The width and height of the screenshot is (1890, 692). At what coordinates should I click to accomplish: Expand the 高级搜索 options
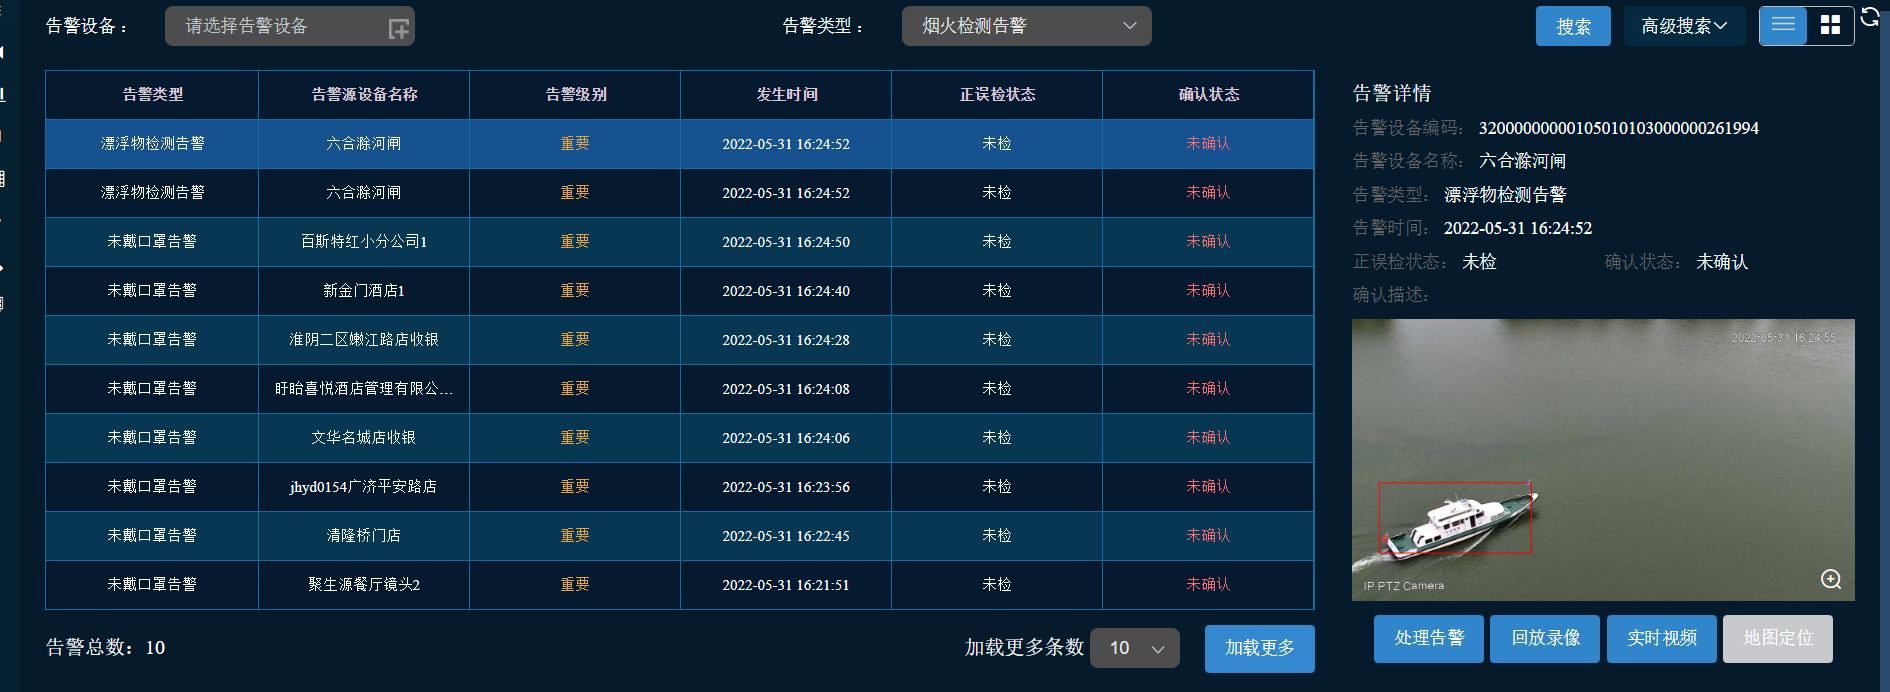click(1684, 26)
